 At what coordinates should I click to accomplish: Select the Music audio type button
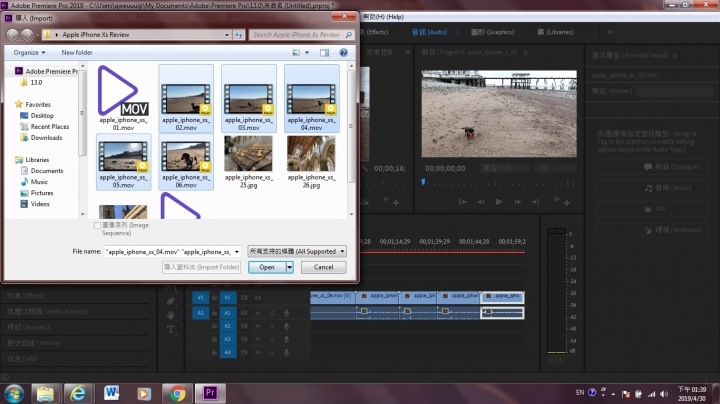coord(652,188)
